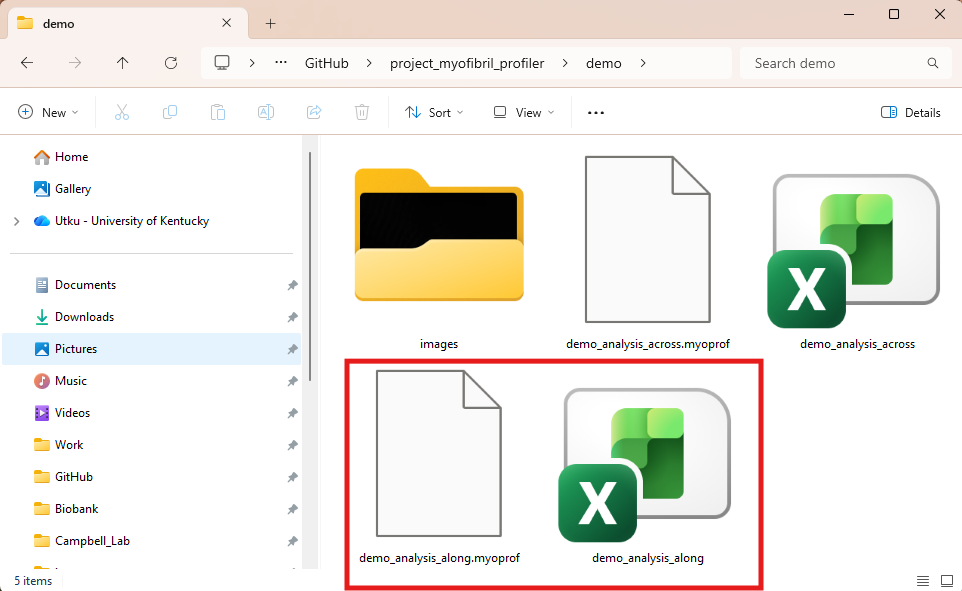Select Pictures in the sidebar

click(x=152, y=349)
